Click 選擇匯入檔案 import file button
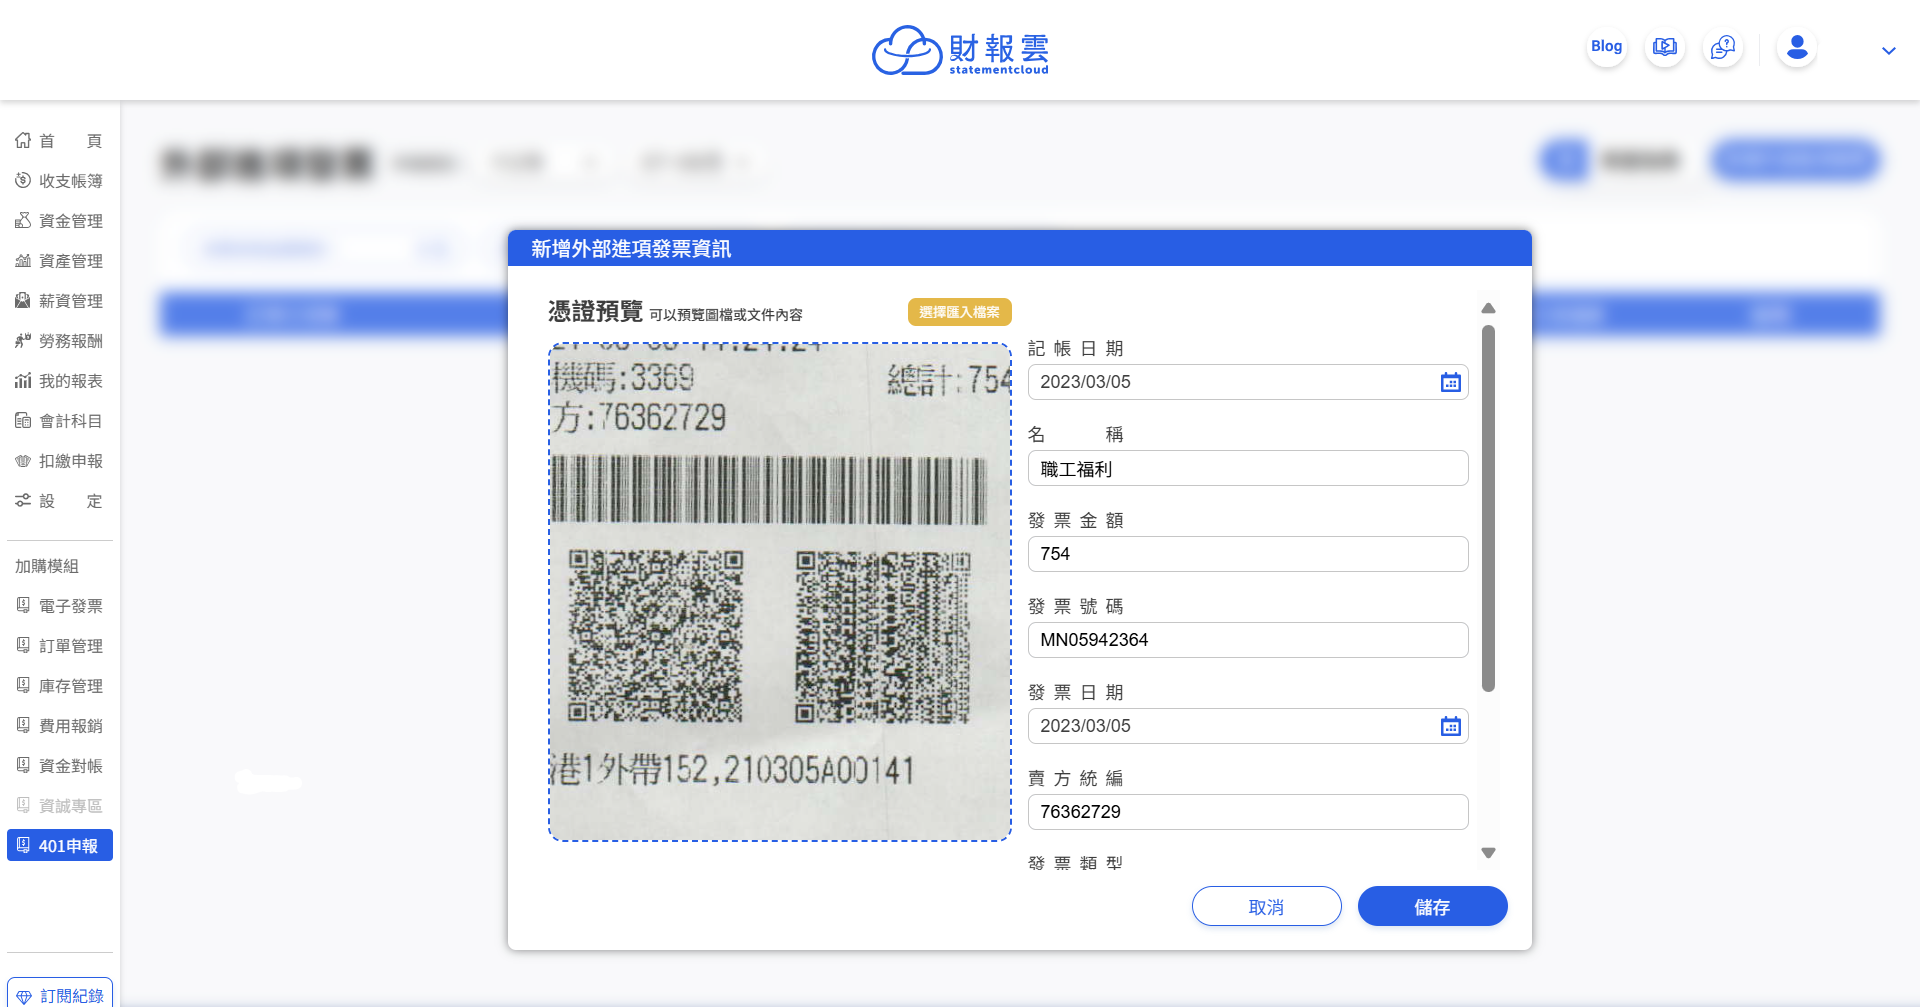1920x1007 pixels. 960,312
